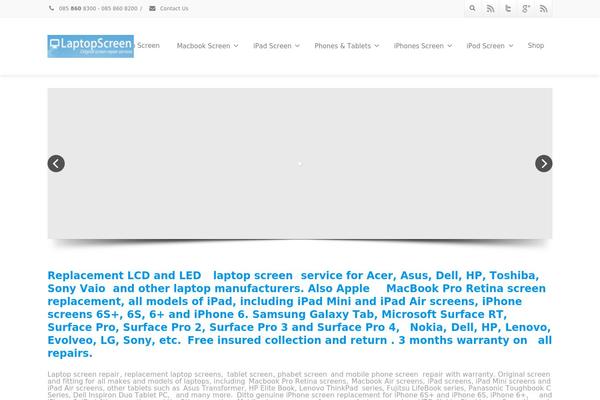Click the LaptopScreen logo
This screenshot has width=600, height=400.
coord(91,46)
